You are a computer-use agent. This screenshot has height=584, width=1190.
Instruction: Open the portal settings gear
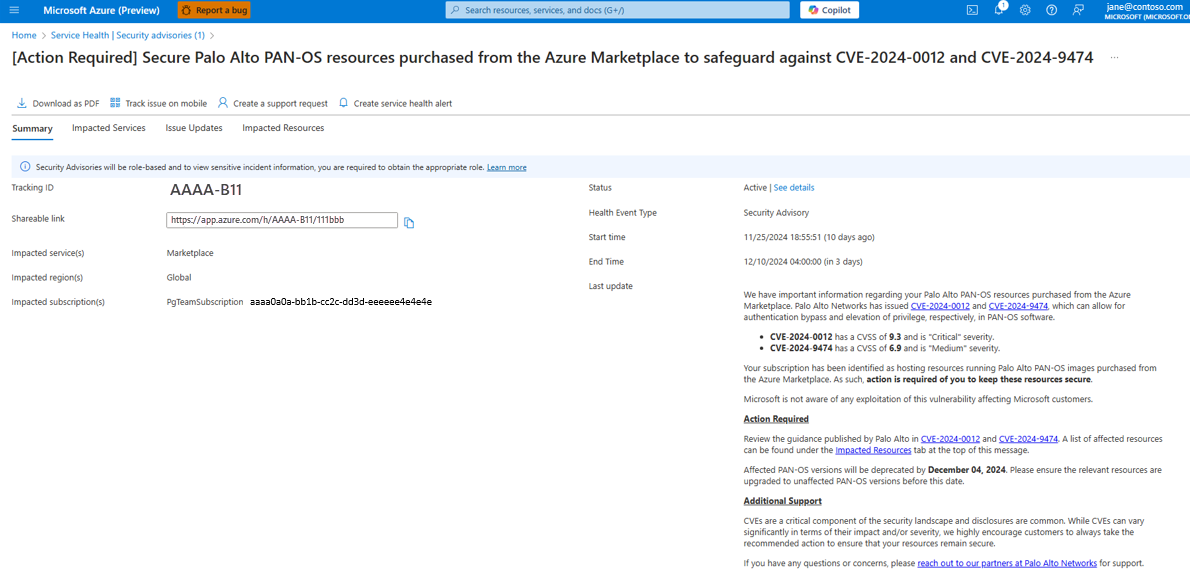[1025, 11]
